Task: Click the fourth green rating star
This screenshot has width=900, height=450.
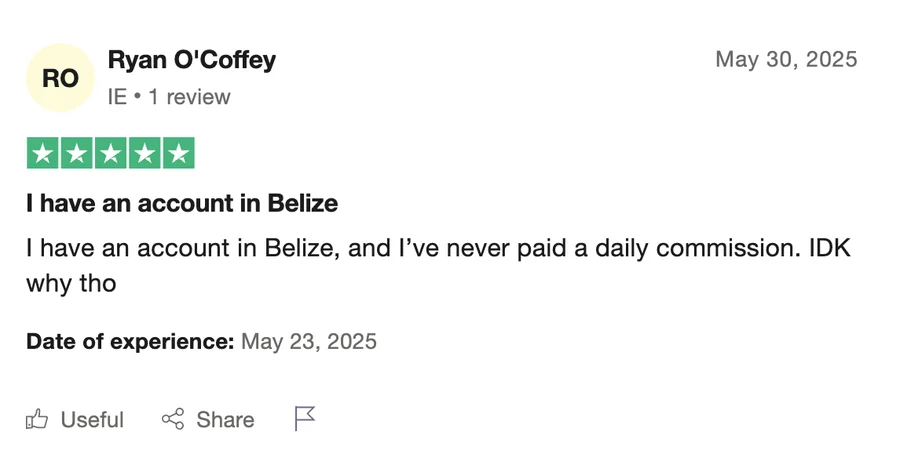Action: [144, 153]
